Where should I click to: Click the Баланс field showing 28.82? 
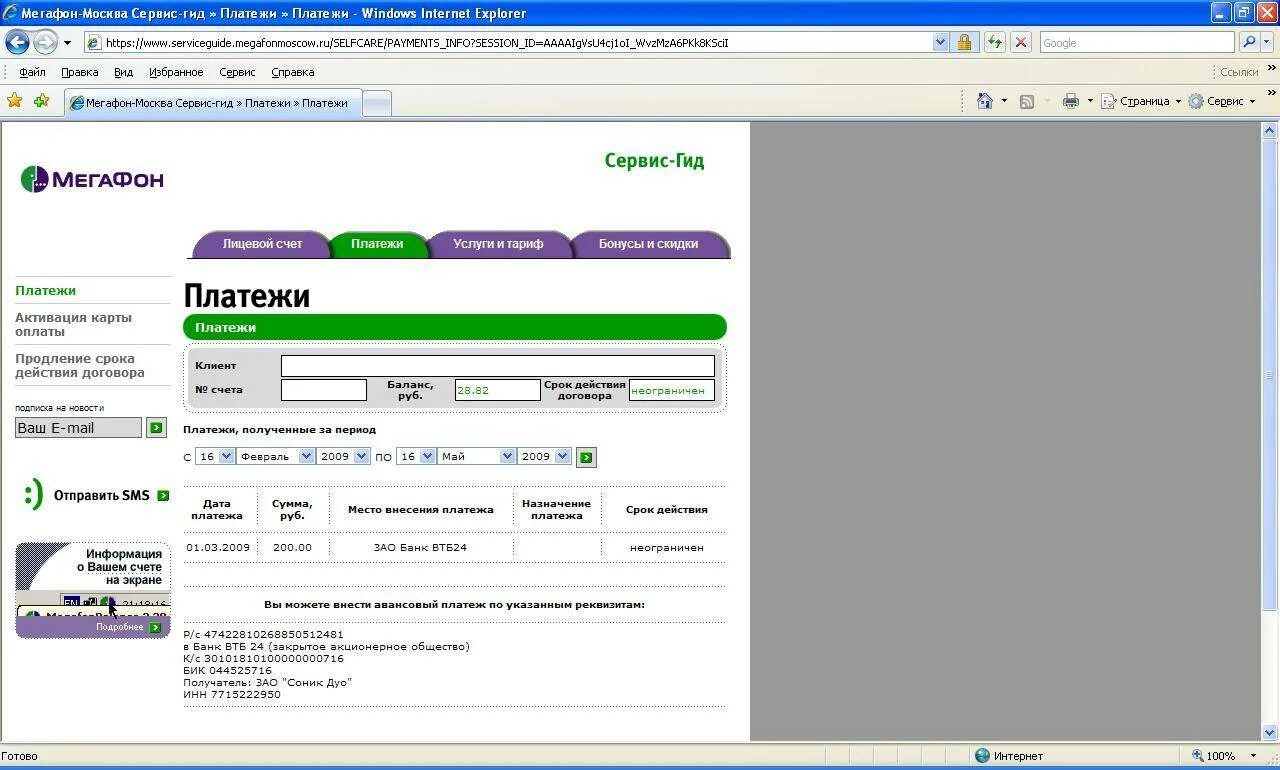tap(497, 390)
